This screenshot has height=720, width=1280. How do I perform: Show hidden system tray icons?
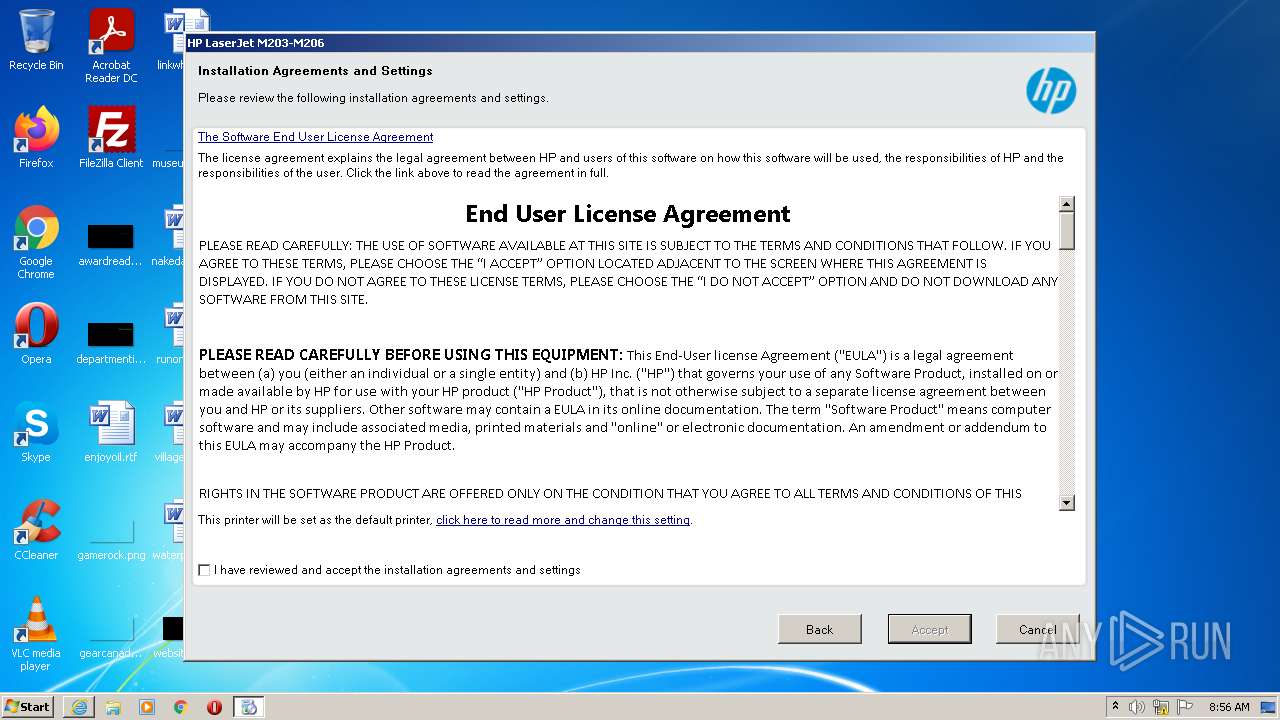[x=1116, y=707]
